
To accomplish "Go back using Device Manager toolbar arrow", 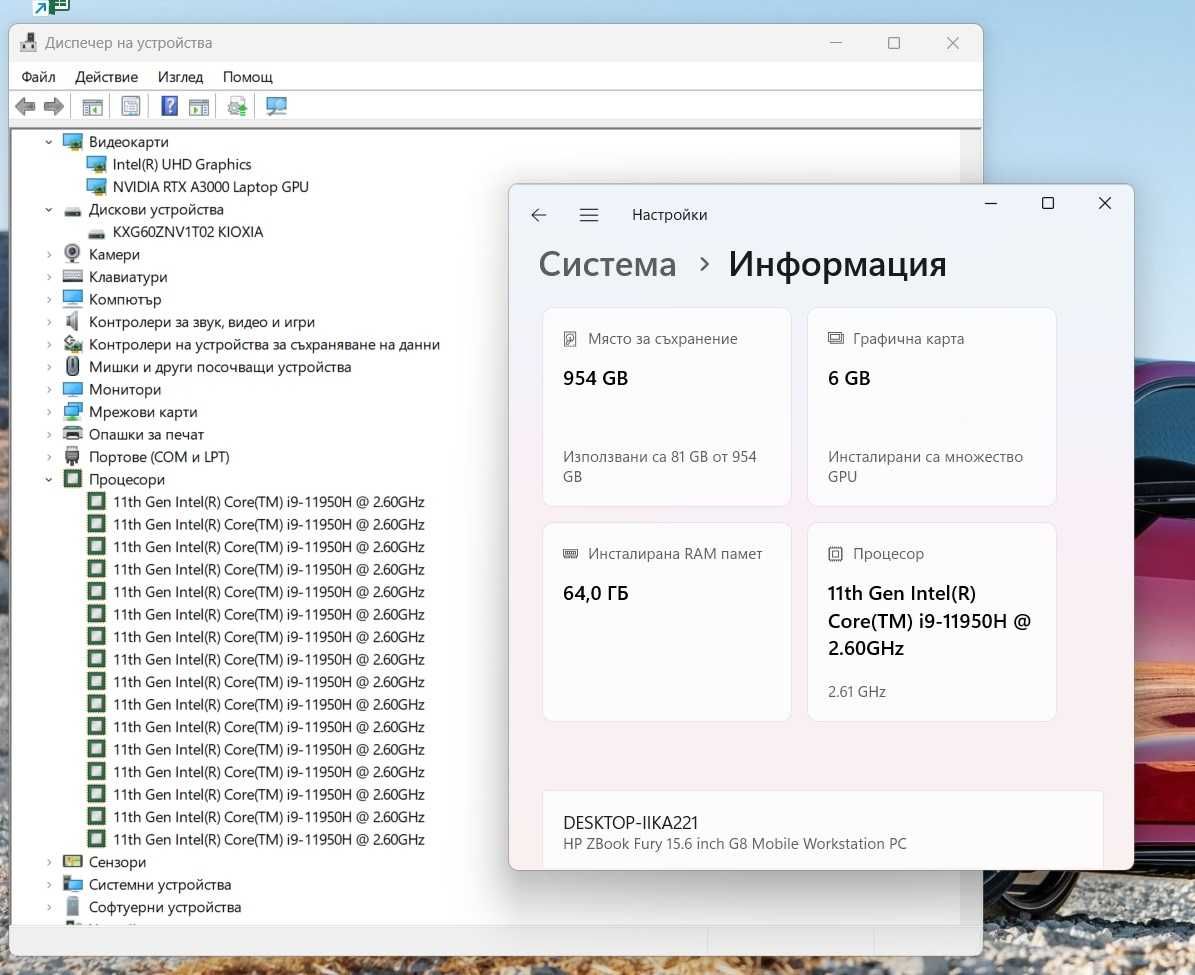I will [25, 106].
